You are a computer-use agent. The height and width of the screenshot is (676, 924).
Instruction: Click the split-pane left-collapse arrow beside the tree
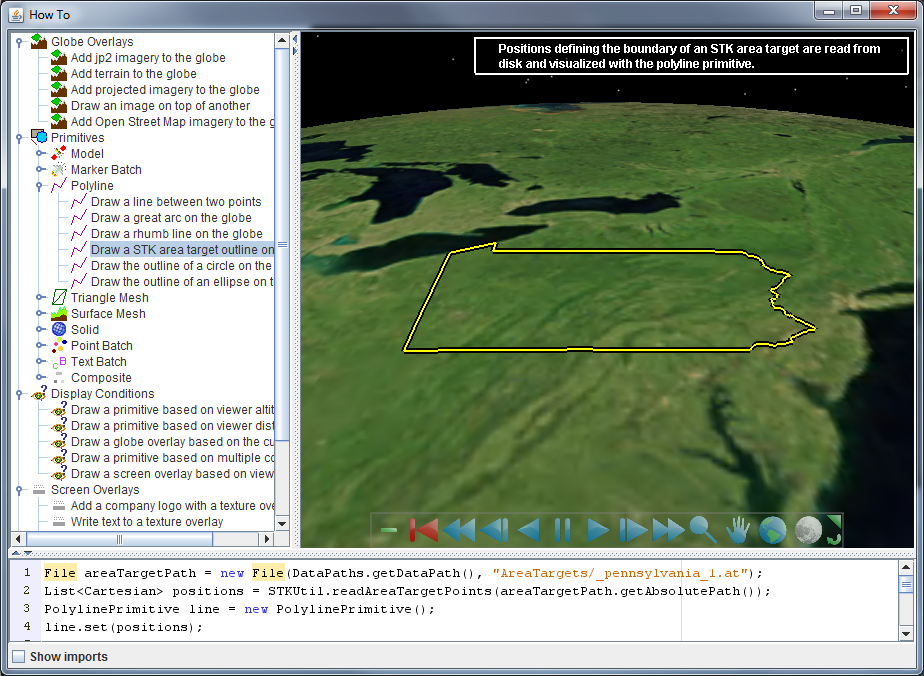tap(295, 39)
